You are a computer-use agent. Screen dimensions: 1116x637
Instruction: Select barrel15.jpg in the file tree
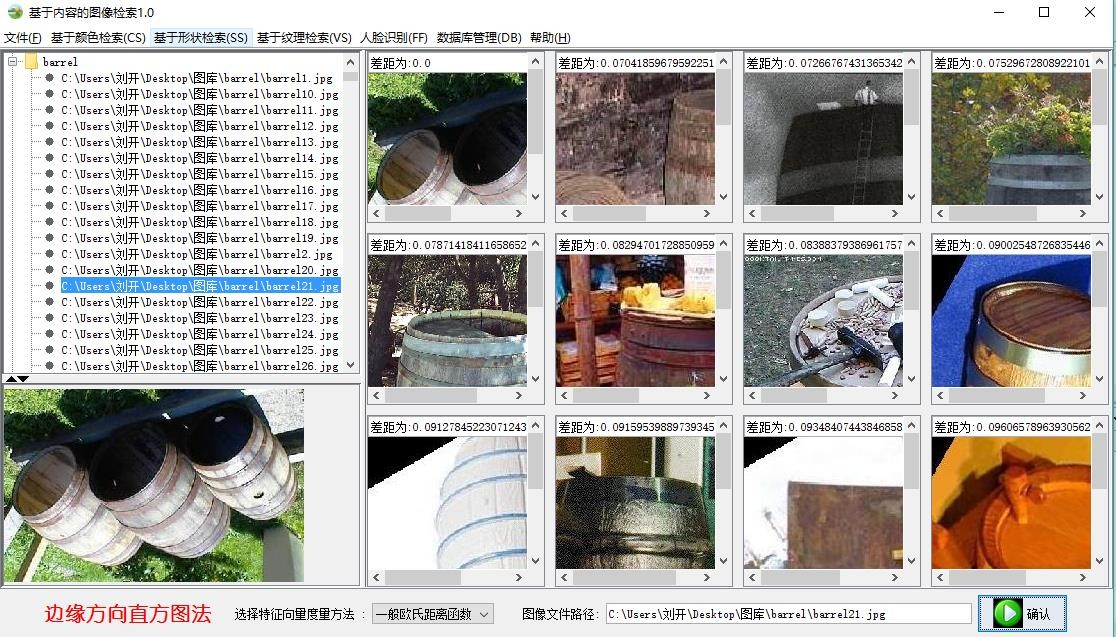point(199,174)
